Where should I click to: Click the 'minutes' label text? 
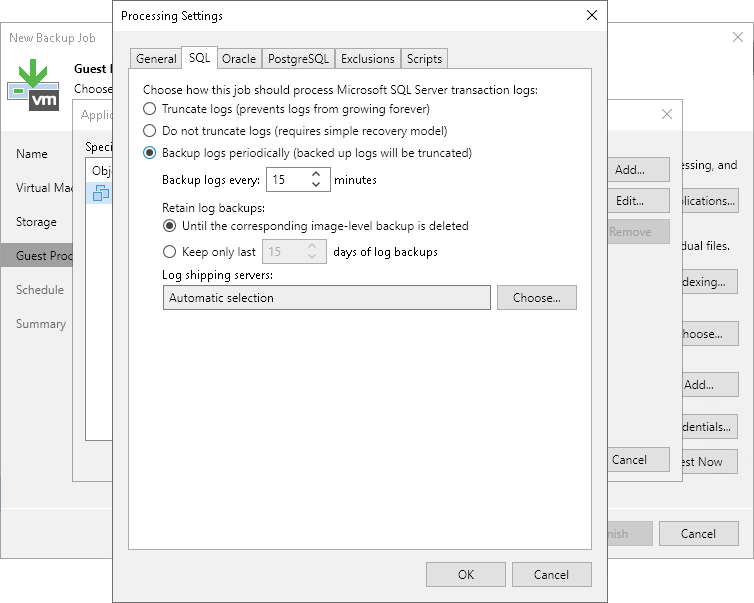pyautogui.click(x=355, y=180)
